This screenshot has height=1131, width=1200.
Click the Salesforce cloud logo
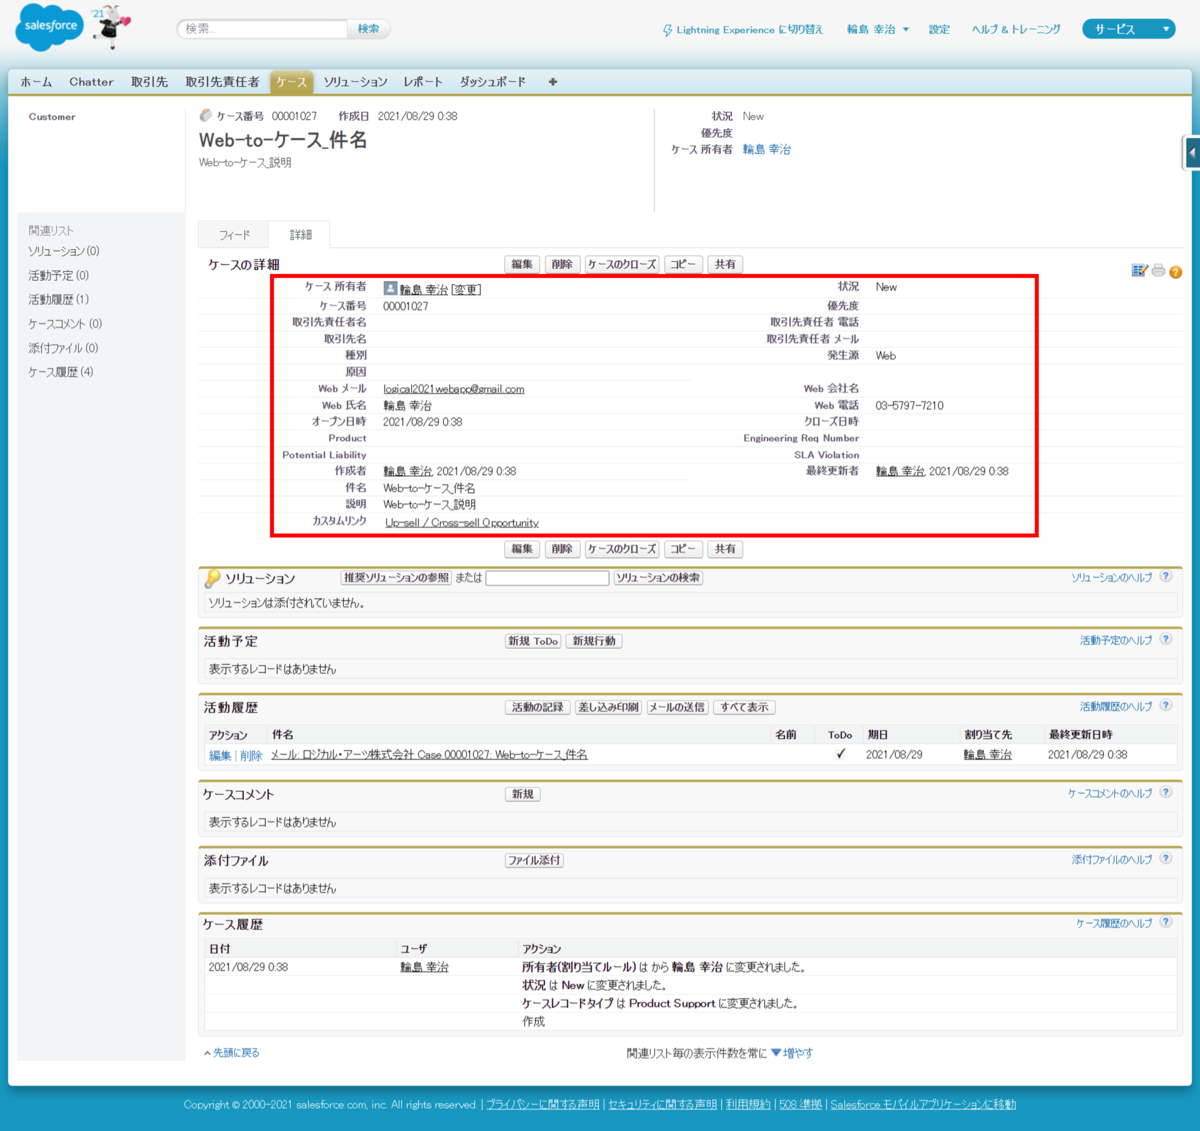coord(50,27)
